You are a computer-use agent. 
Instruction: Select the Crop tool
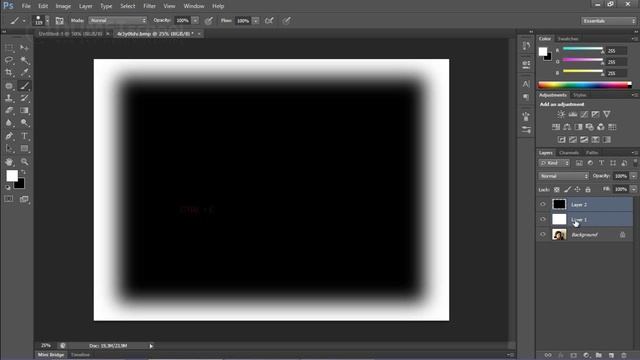[x=9, y=73]
